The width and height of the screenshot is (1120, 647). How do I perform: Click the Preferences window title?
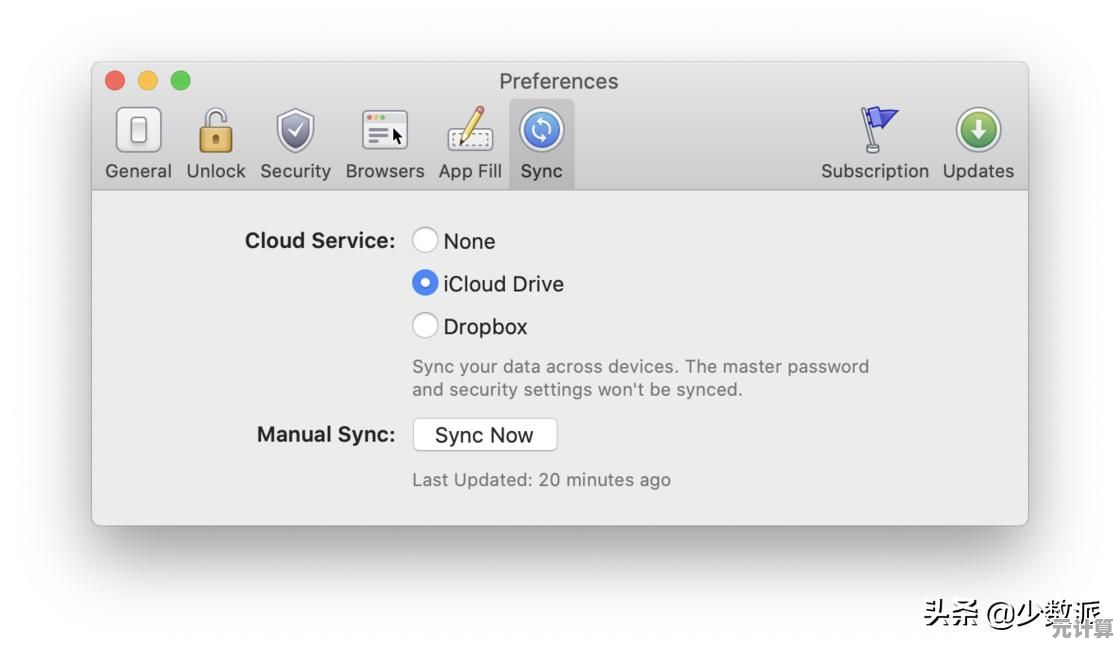559,81
